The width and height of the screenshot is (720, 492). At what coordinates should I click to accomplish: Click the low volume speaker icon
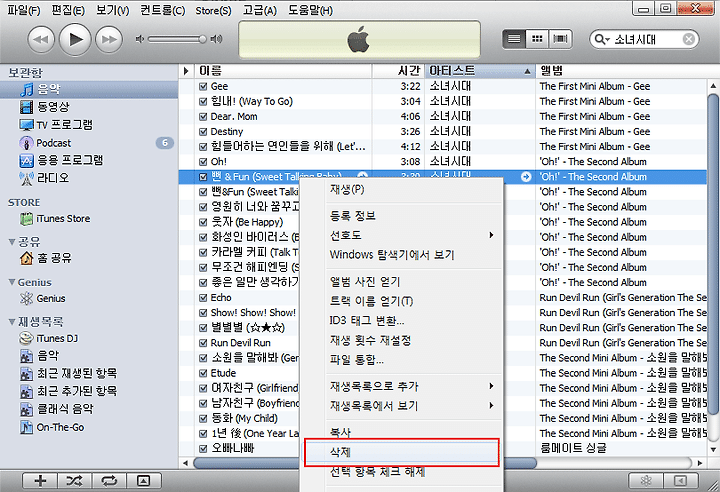(140, 40)
